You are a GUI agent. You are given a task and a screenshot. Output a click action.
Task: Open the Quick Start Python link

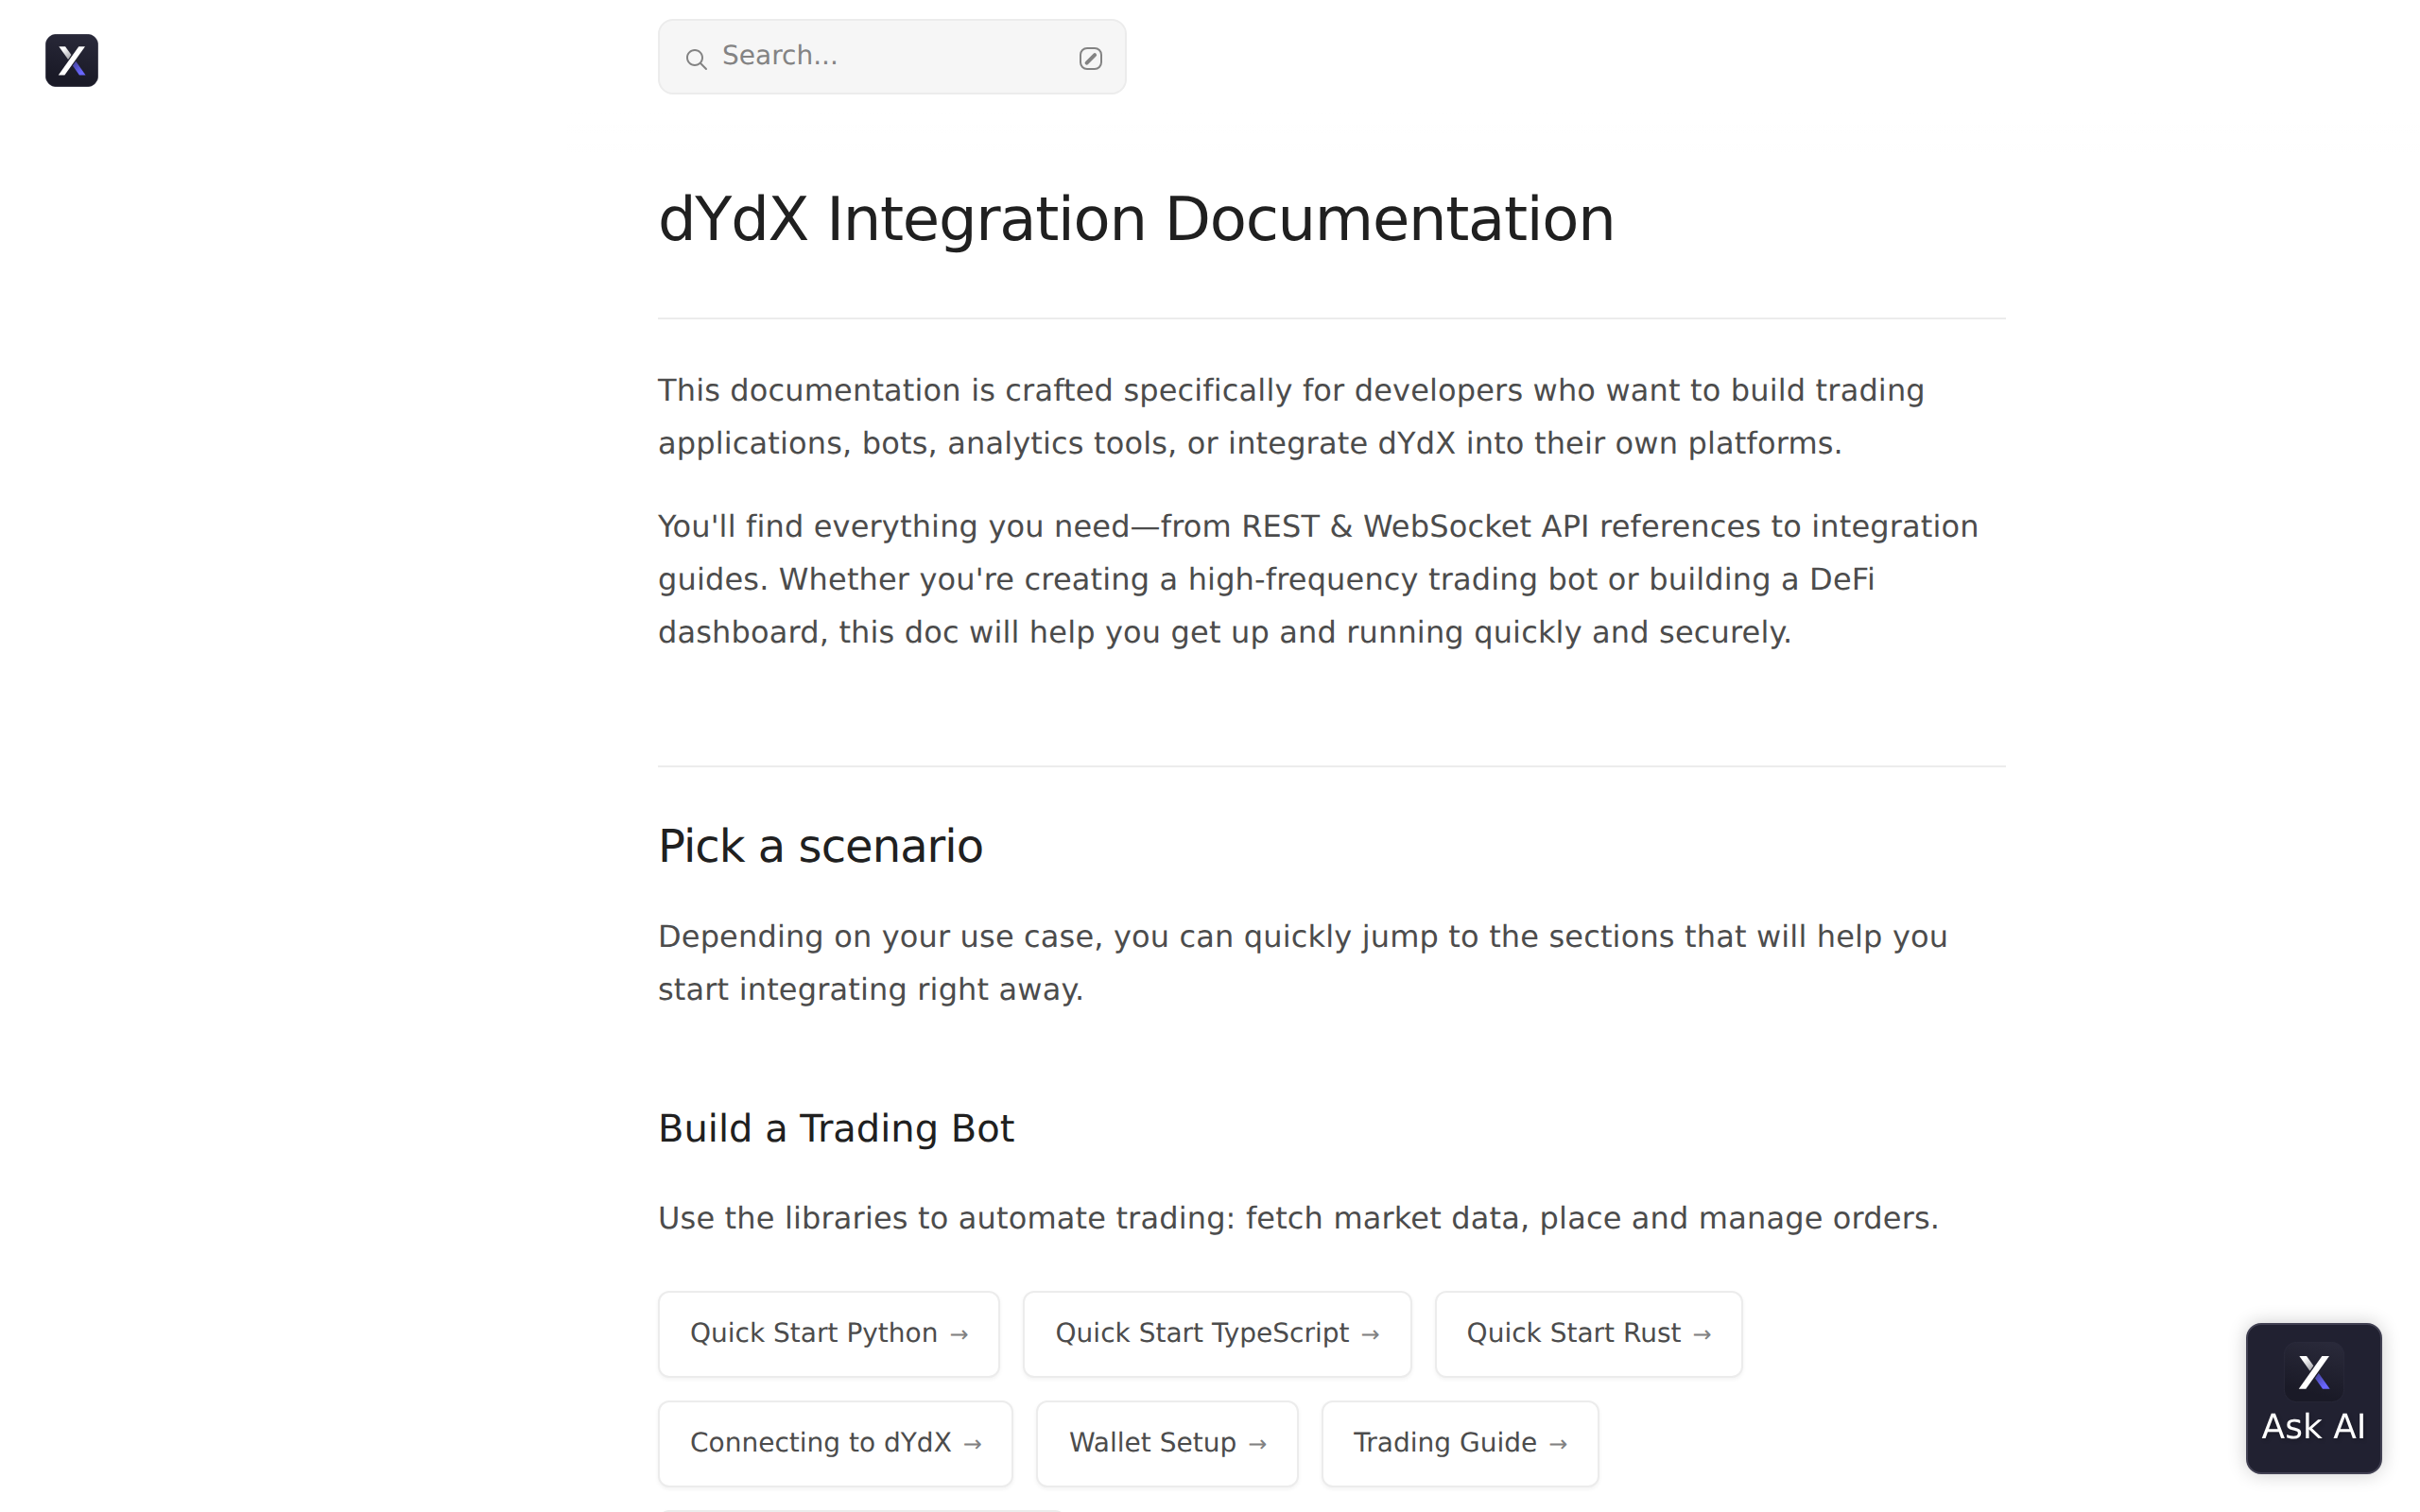tap(828, 1334)
